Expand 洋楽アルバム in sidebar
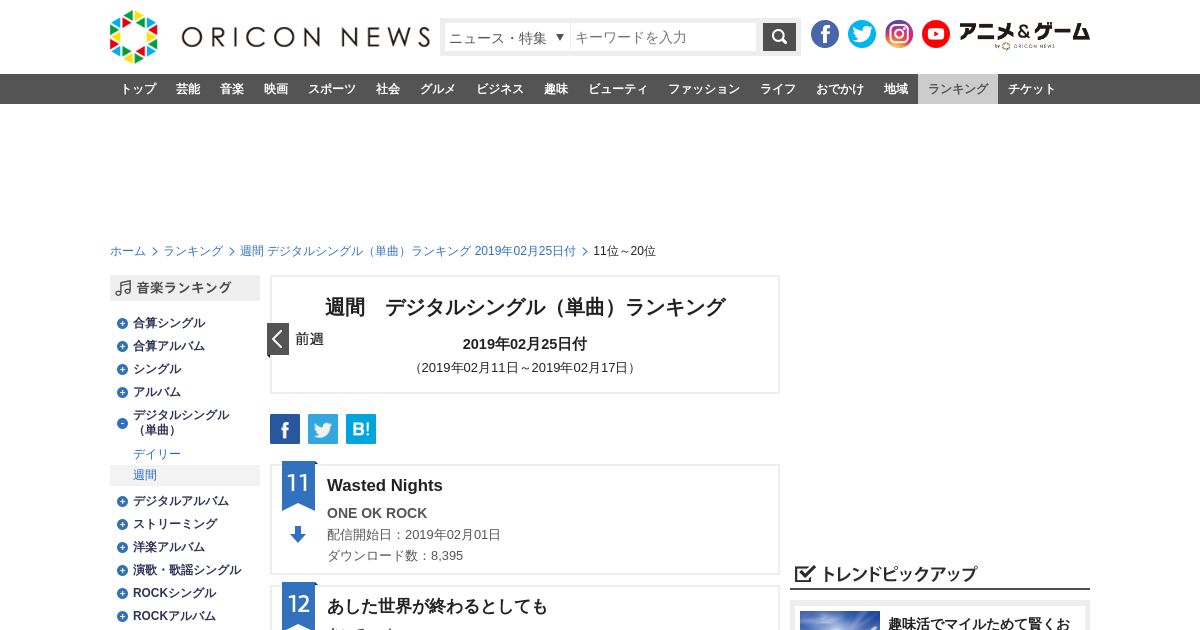 coord(122,547)
